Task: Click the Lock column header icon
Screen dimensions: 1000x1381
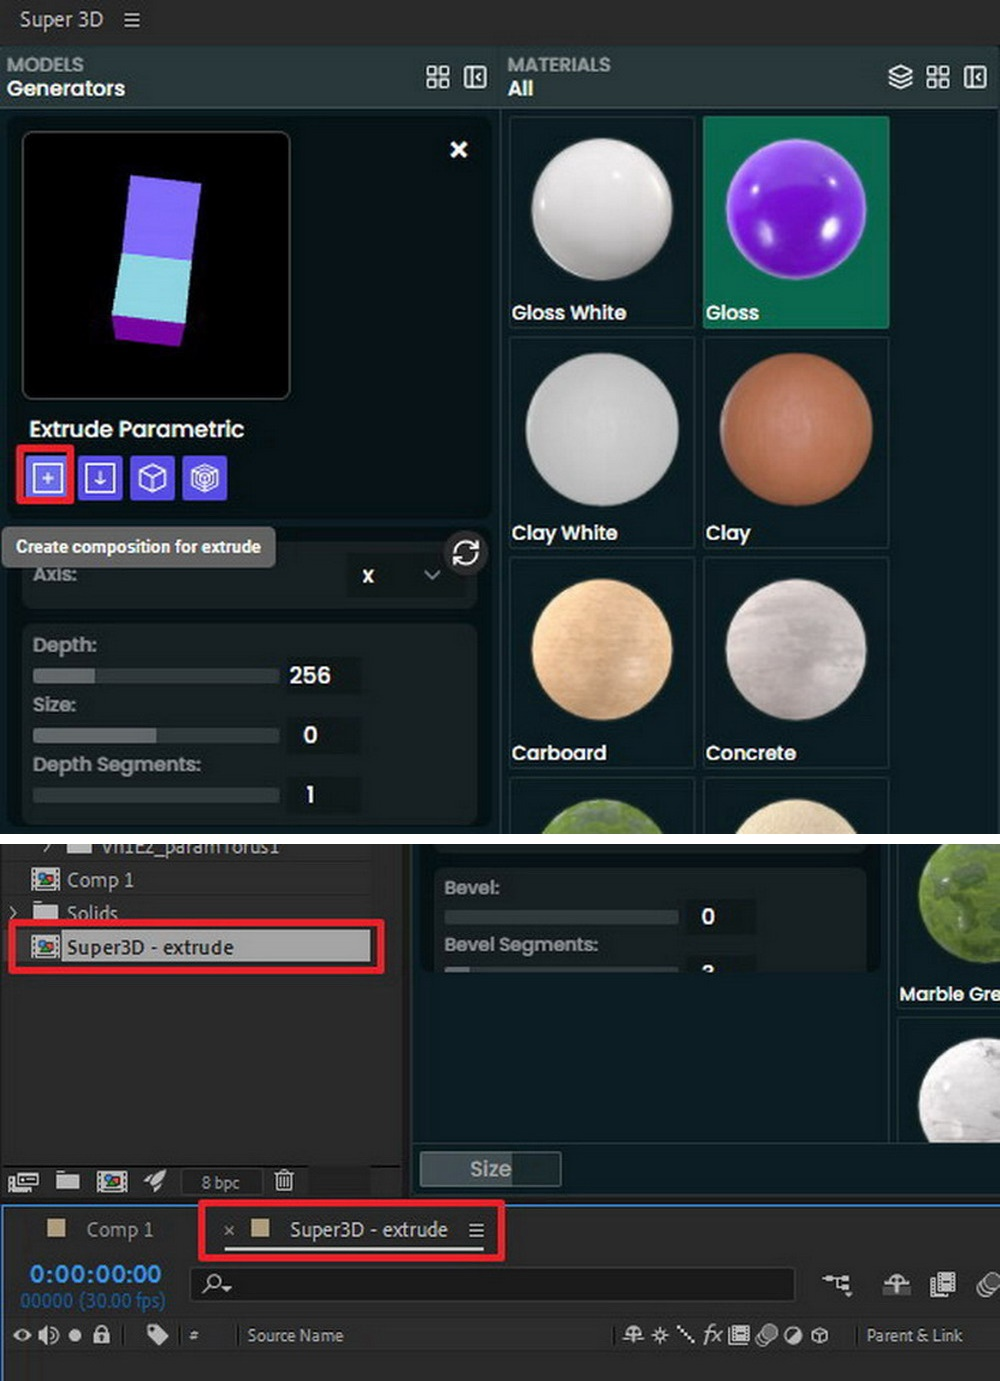Action: [101, 1334]
